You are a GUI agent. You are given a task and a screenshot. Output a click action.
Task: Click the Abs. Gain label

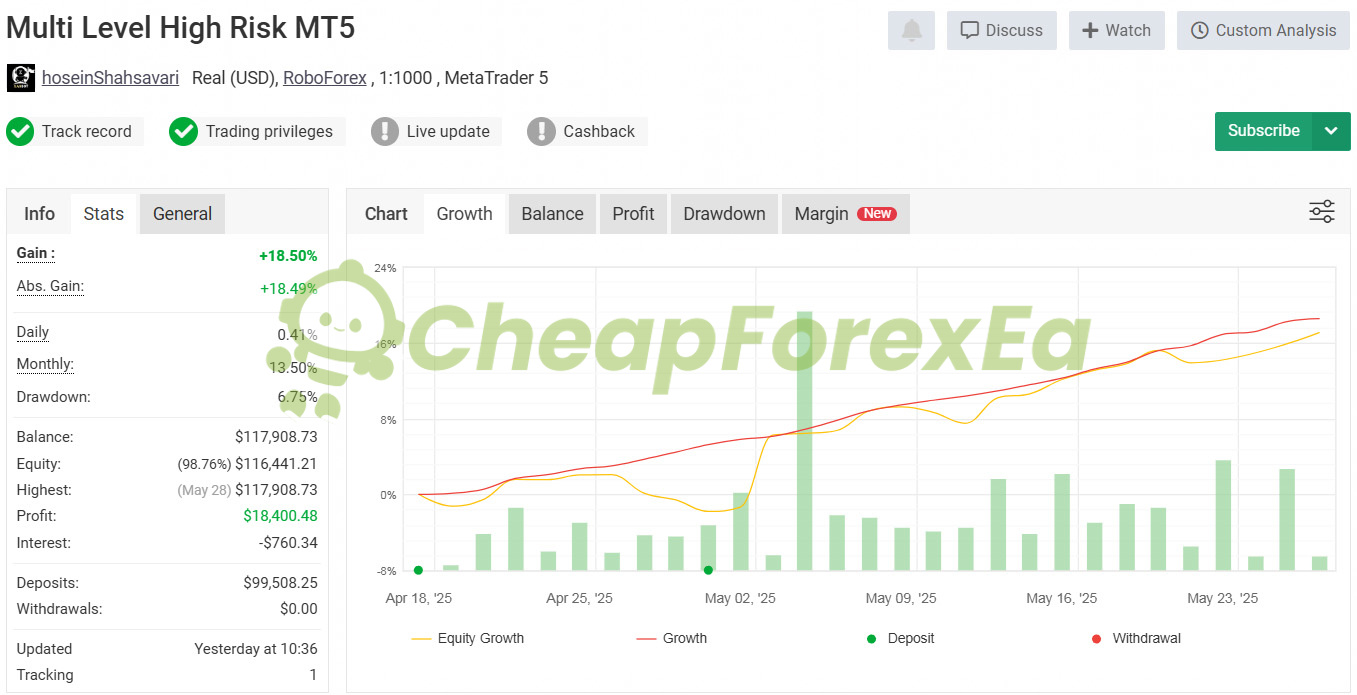[50, 287]
